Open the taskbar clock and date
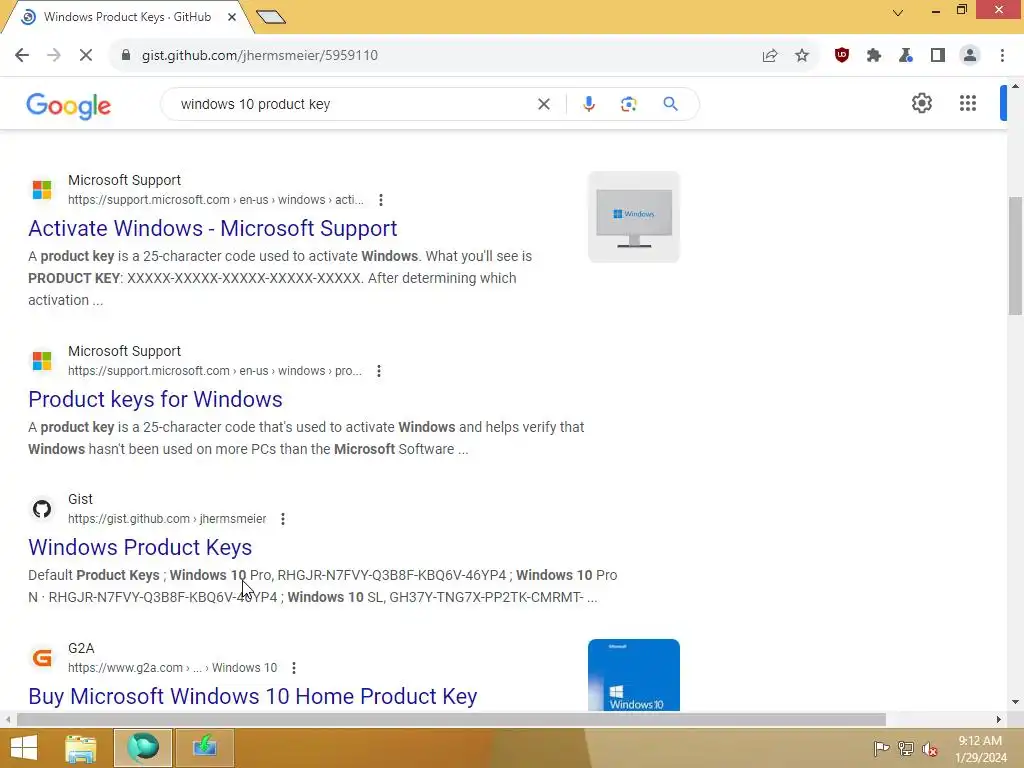Screen dimensions: 1024x768 tap(980, 749)
